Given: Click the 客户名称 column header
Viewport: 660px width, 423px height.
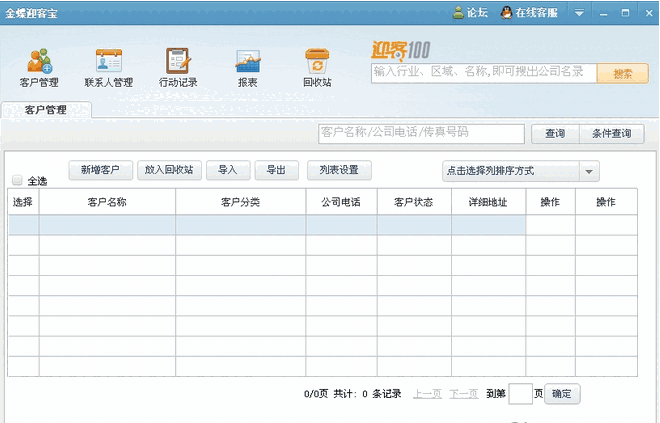Looking at the screenshot, I should [x=107, y=202].
